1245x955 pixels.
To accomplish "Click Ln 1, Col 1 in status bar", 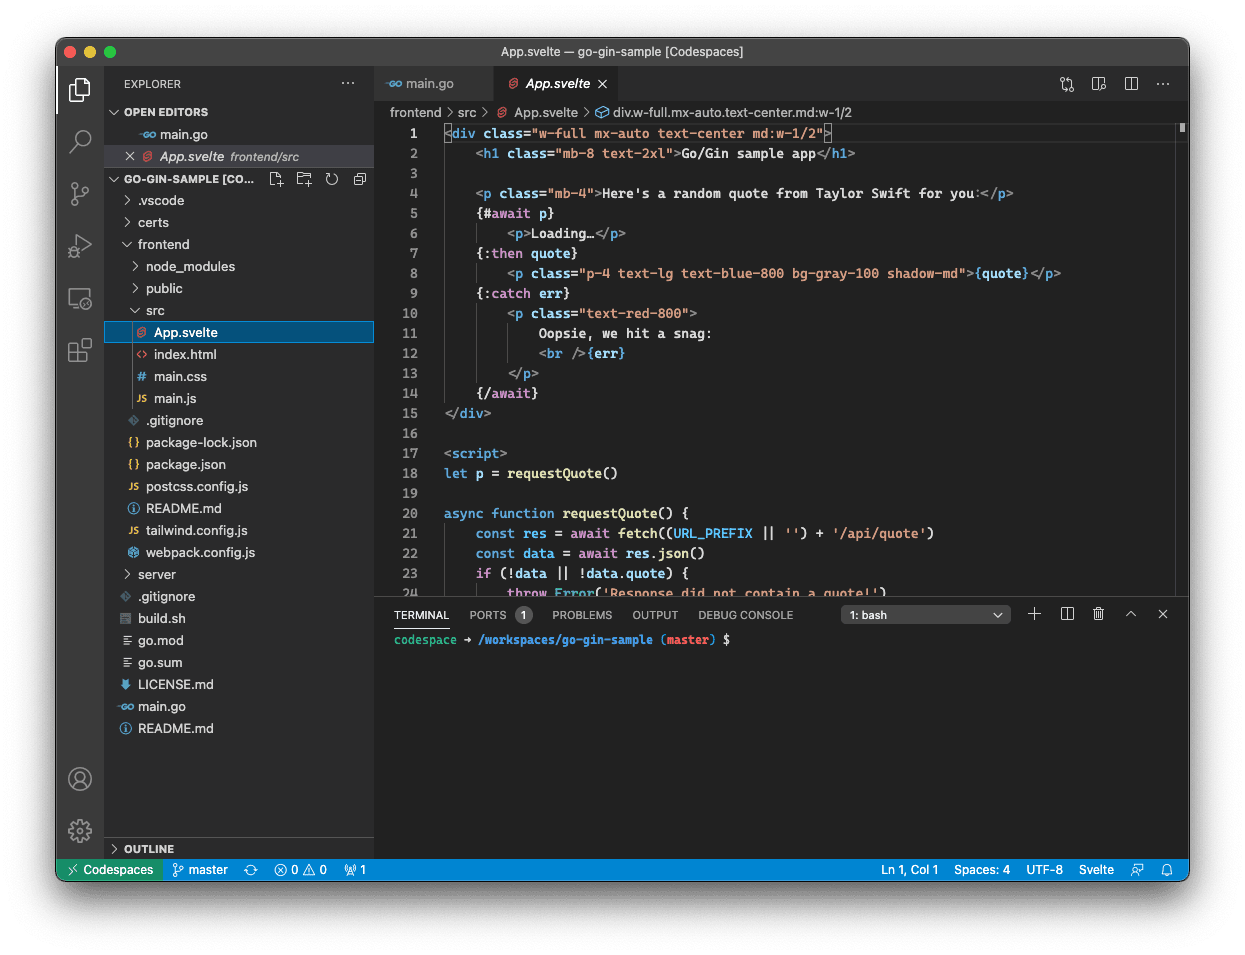I will tap(910, 870).
